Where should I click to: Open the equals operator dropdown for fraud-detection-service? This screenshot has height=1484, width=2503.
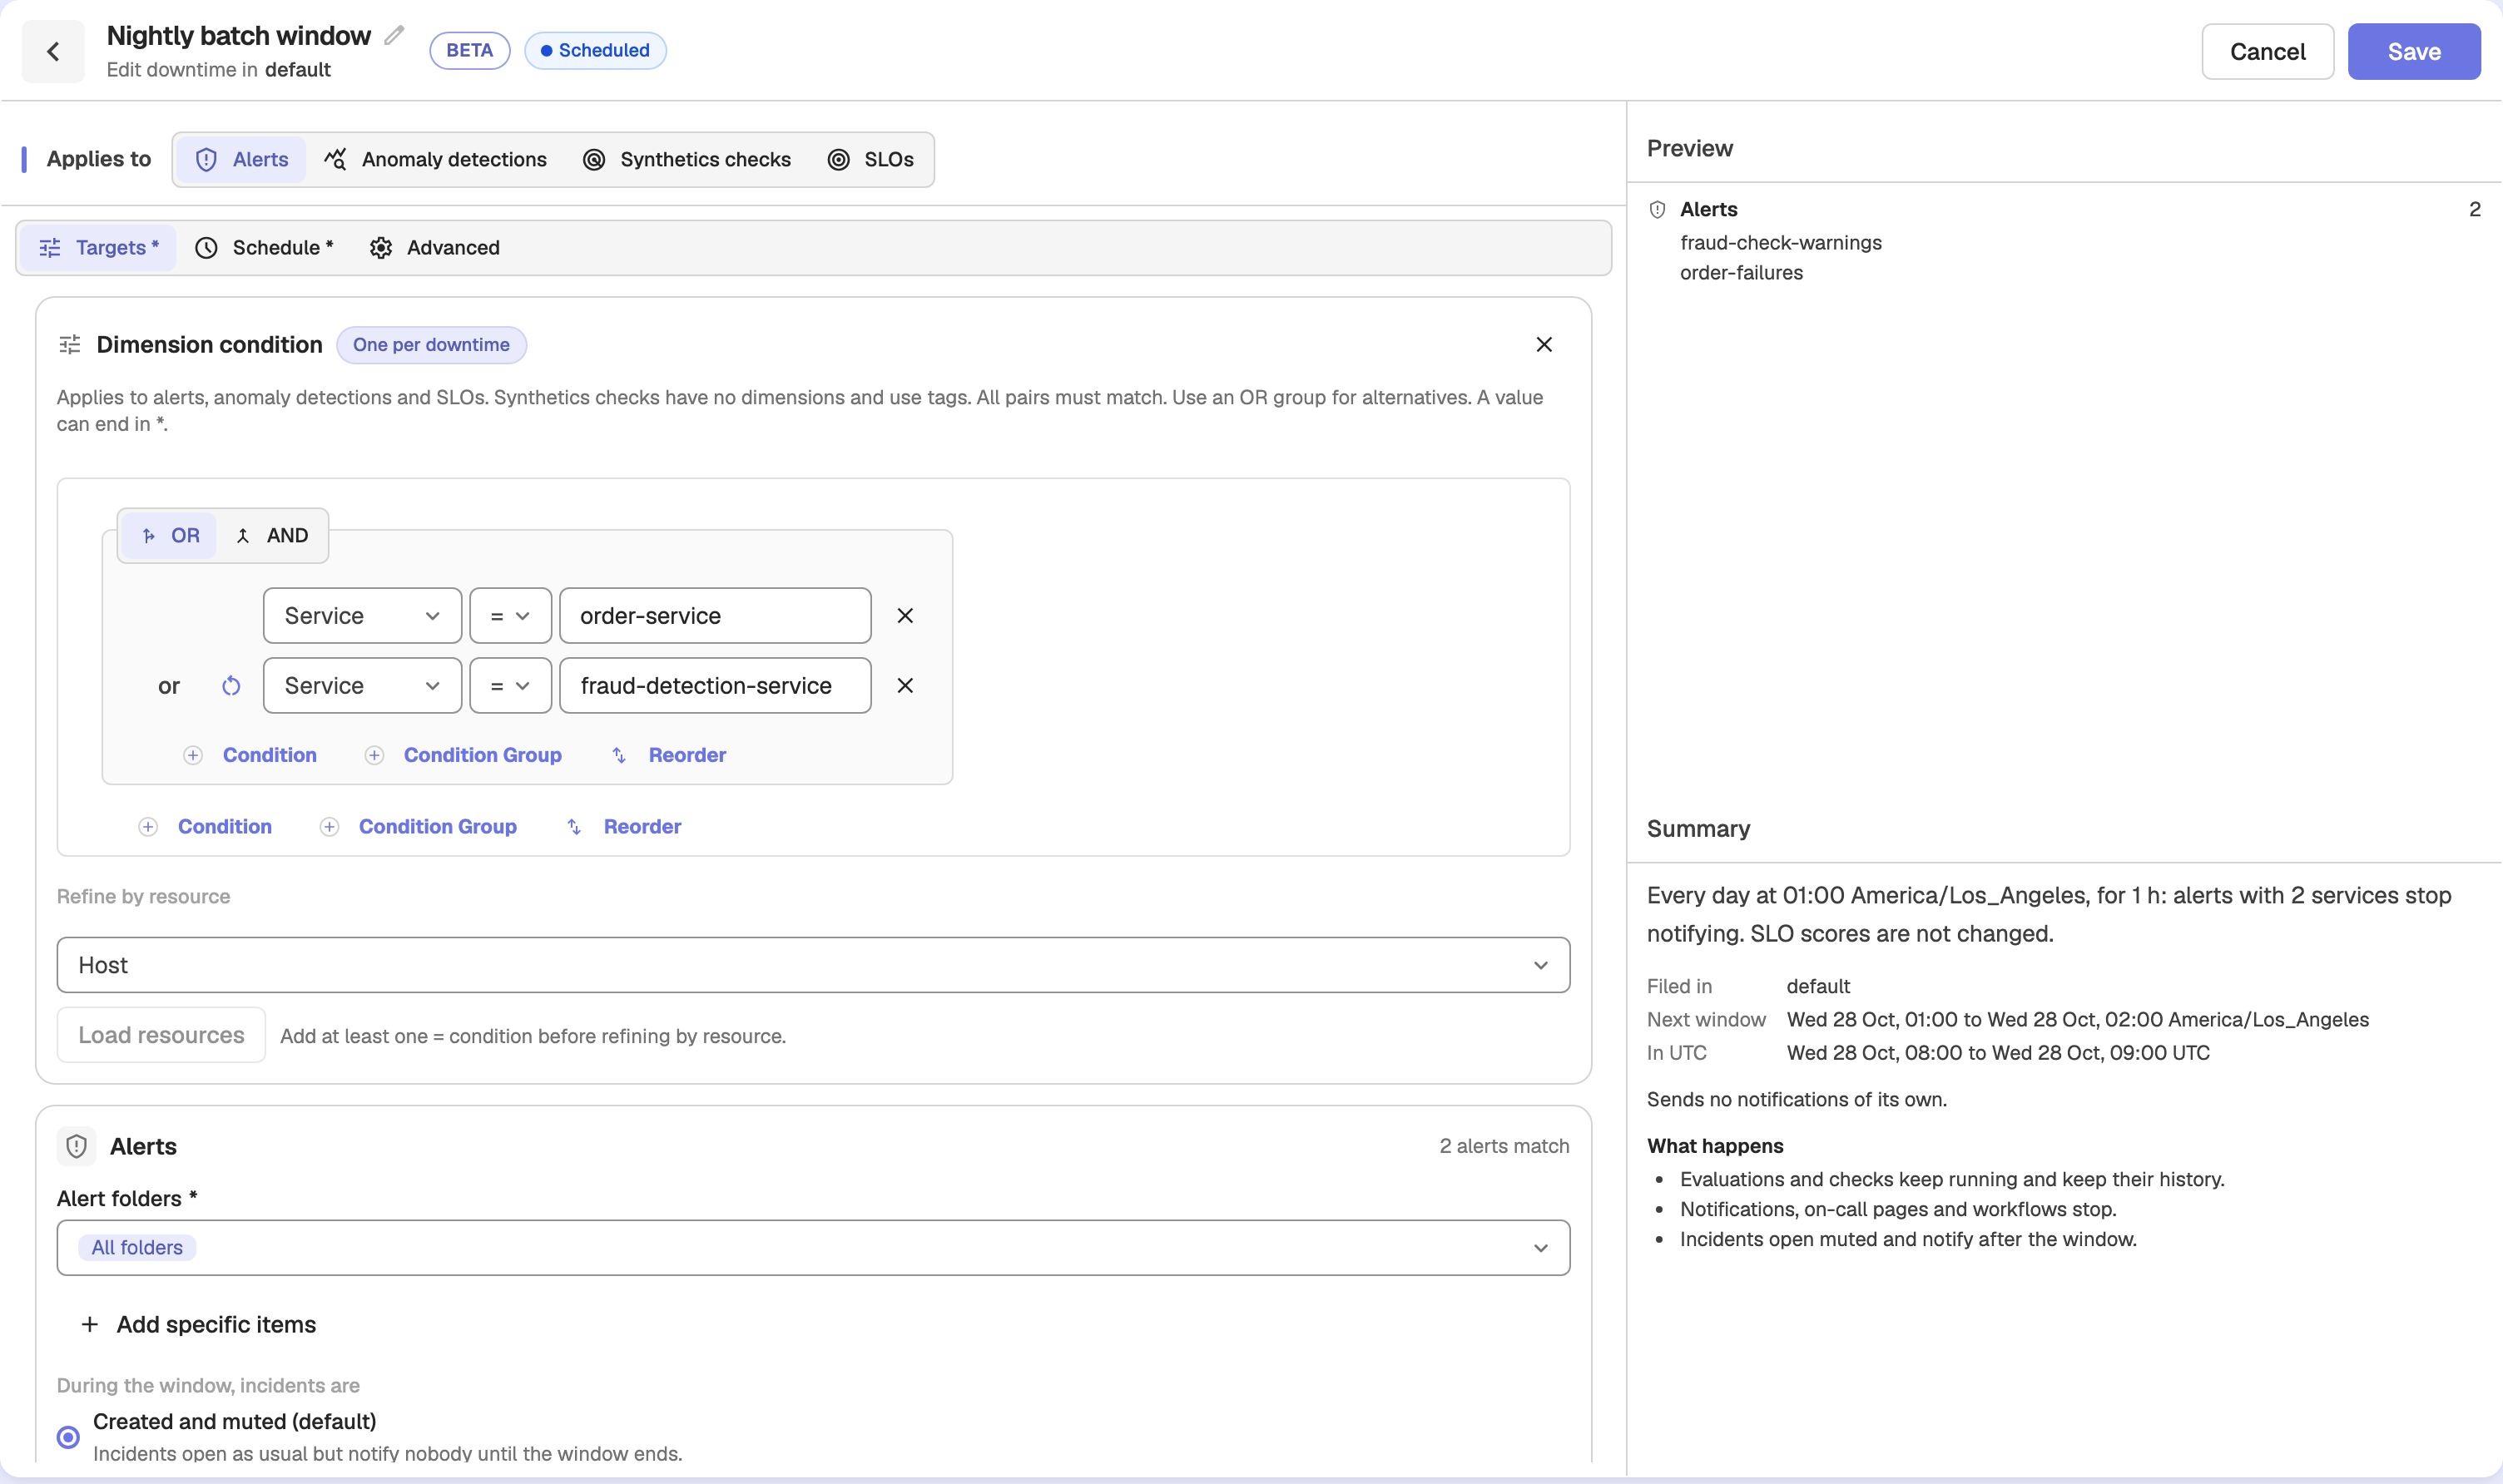[x=510, y=686]
